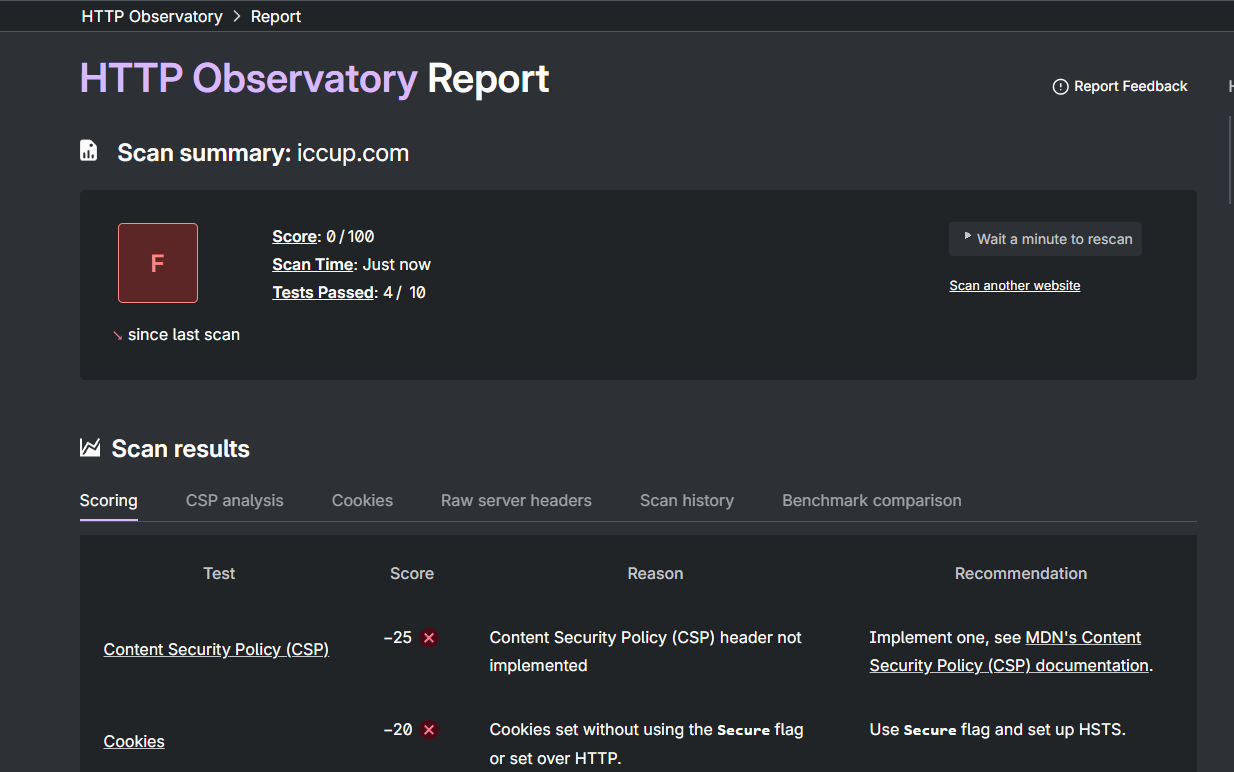This screenshot has width=1234, height=772.
Task: Click the Recommendation column header
Action: (x=1021, y=574)
